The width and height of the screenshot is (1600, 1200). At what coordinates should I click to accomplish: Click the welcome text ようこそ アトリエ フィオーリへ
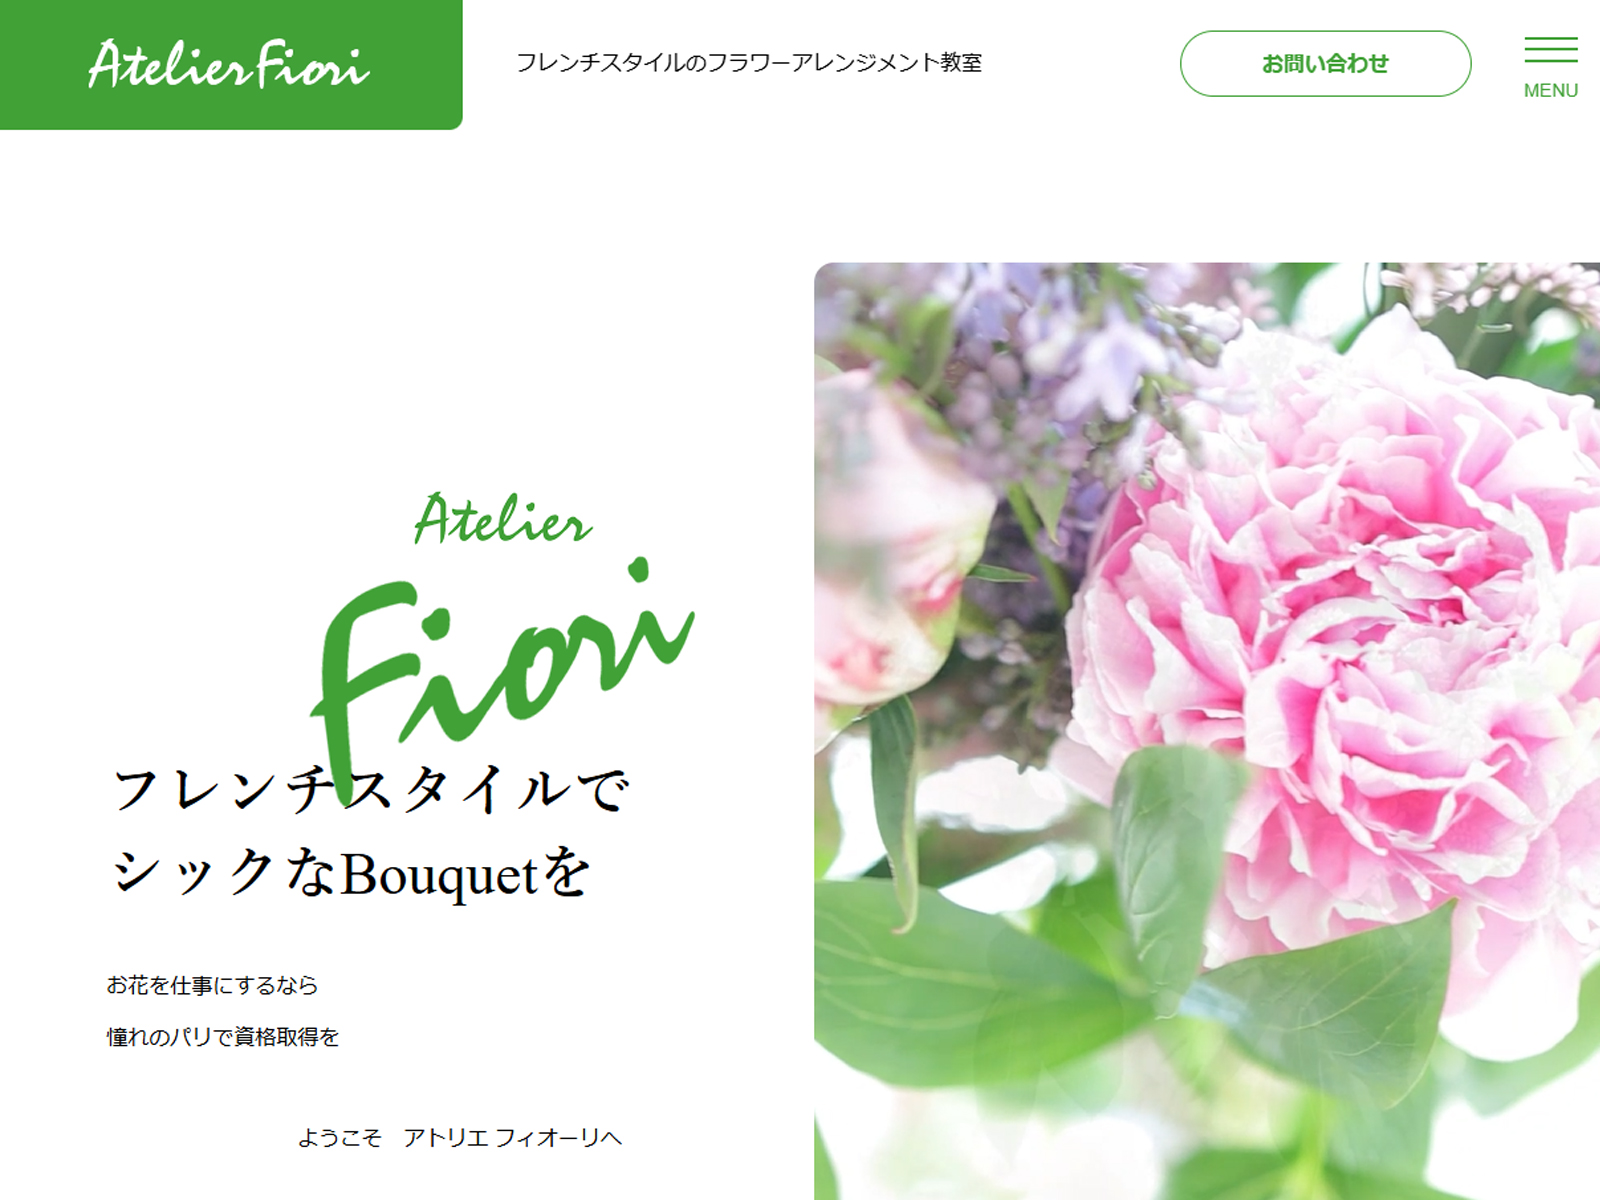pyautogui.click(x=460, y=1138)
